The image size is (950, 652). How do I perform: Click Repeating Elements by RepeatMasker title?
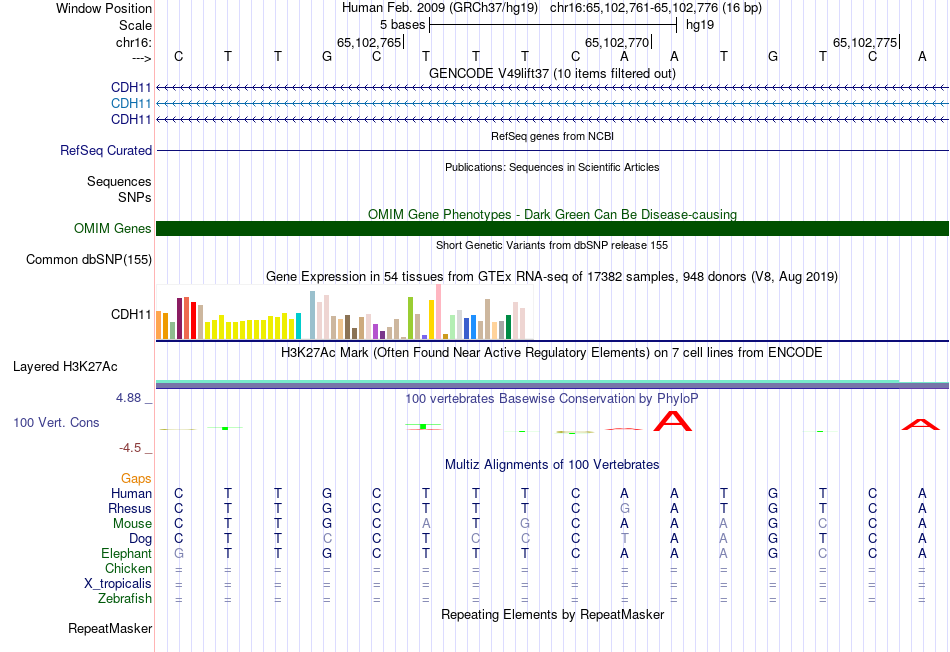pos(552,614)
